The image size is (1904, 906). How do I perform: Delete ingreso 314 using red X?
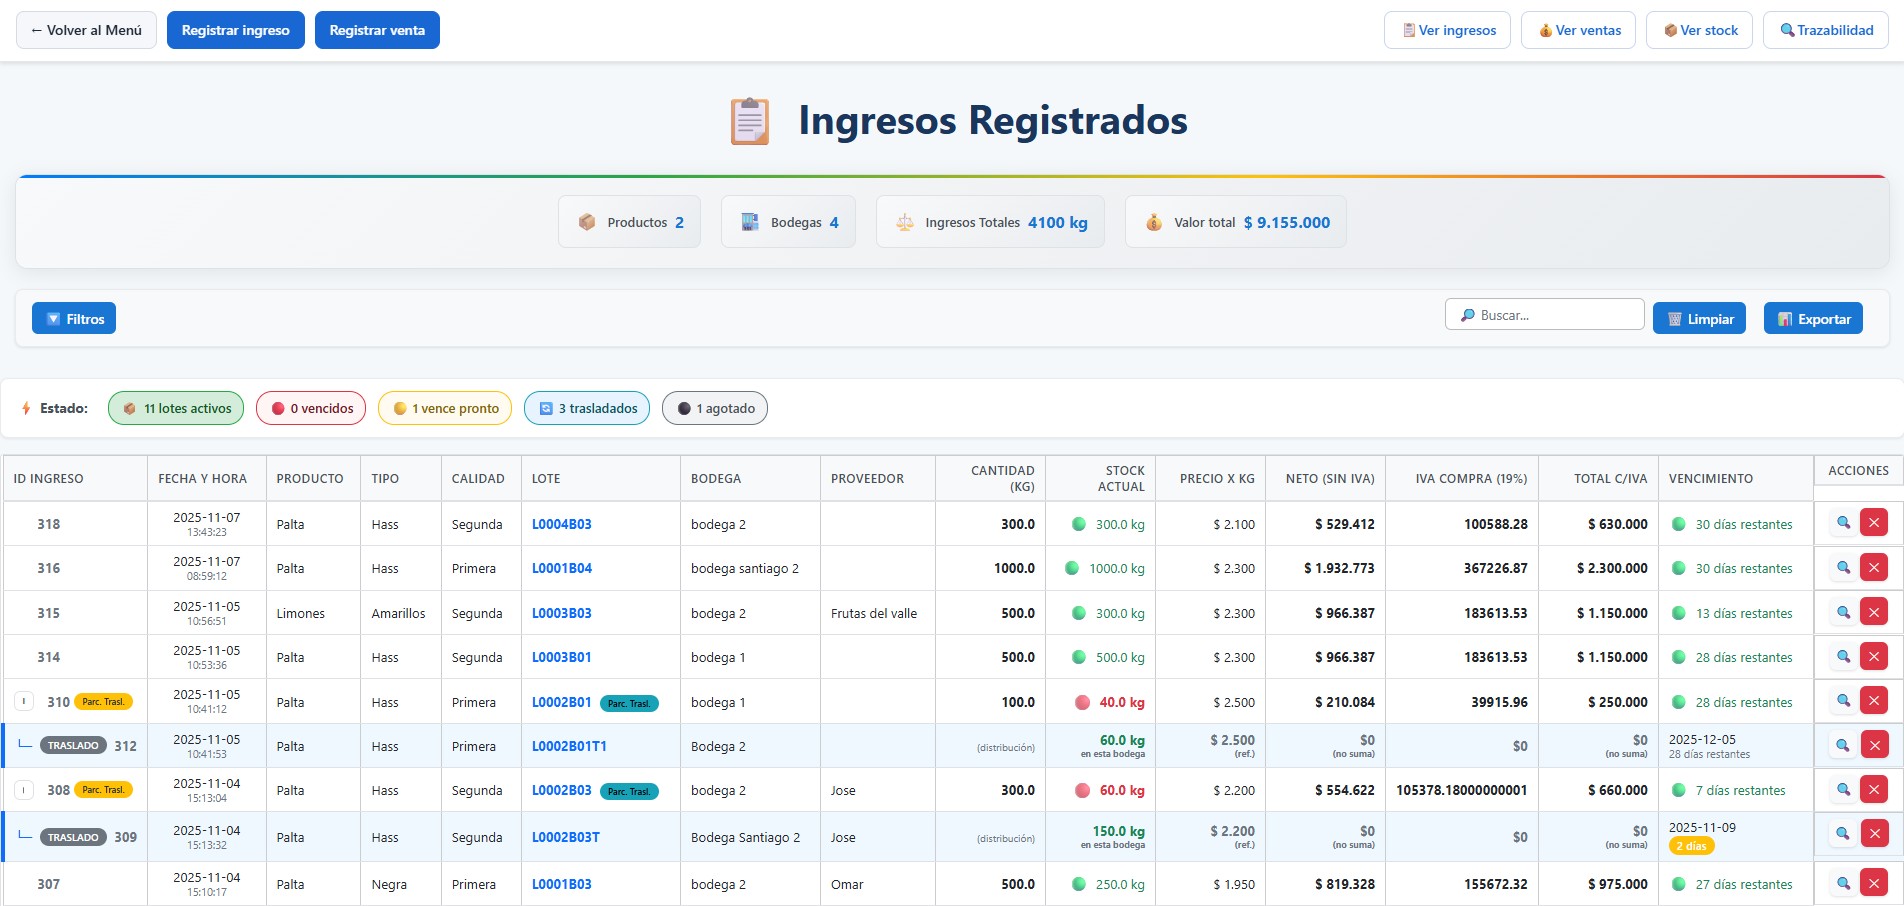(x=1873, y=657)
